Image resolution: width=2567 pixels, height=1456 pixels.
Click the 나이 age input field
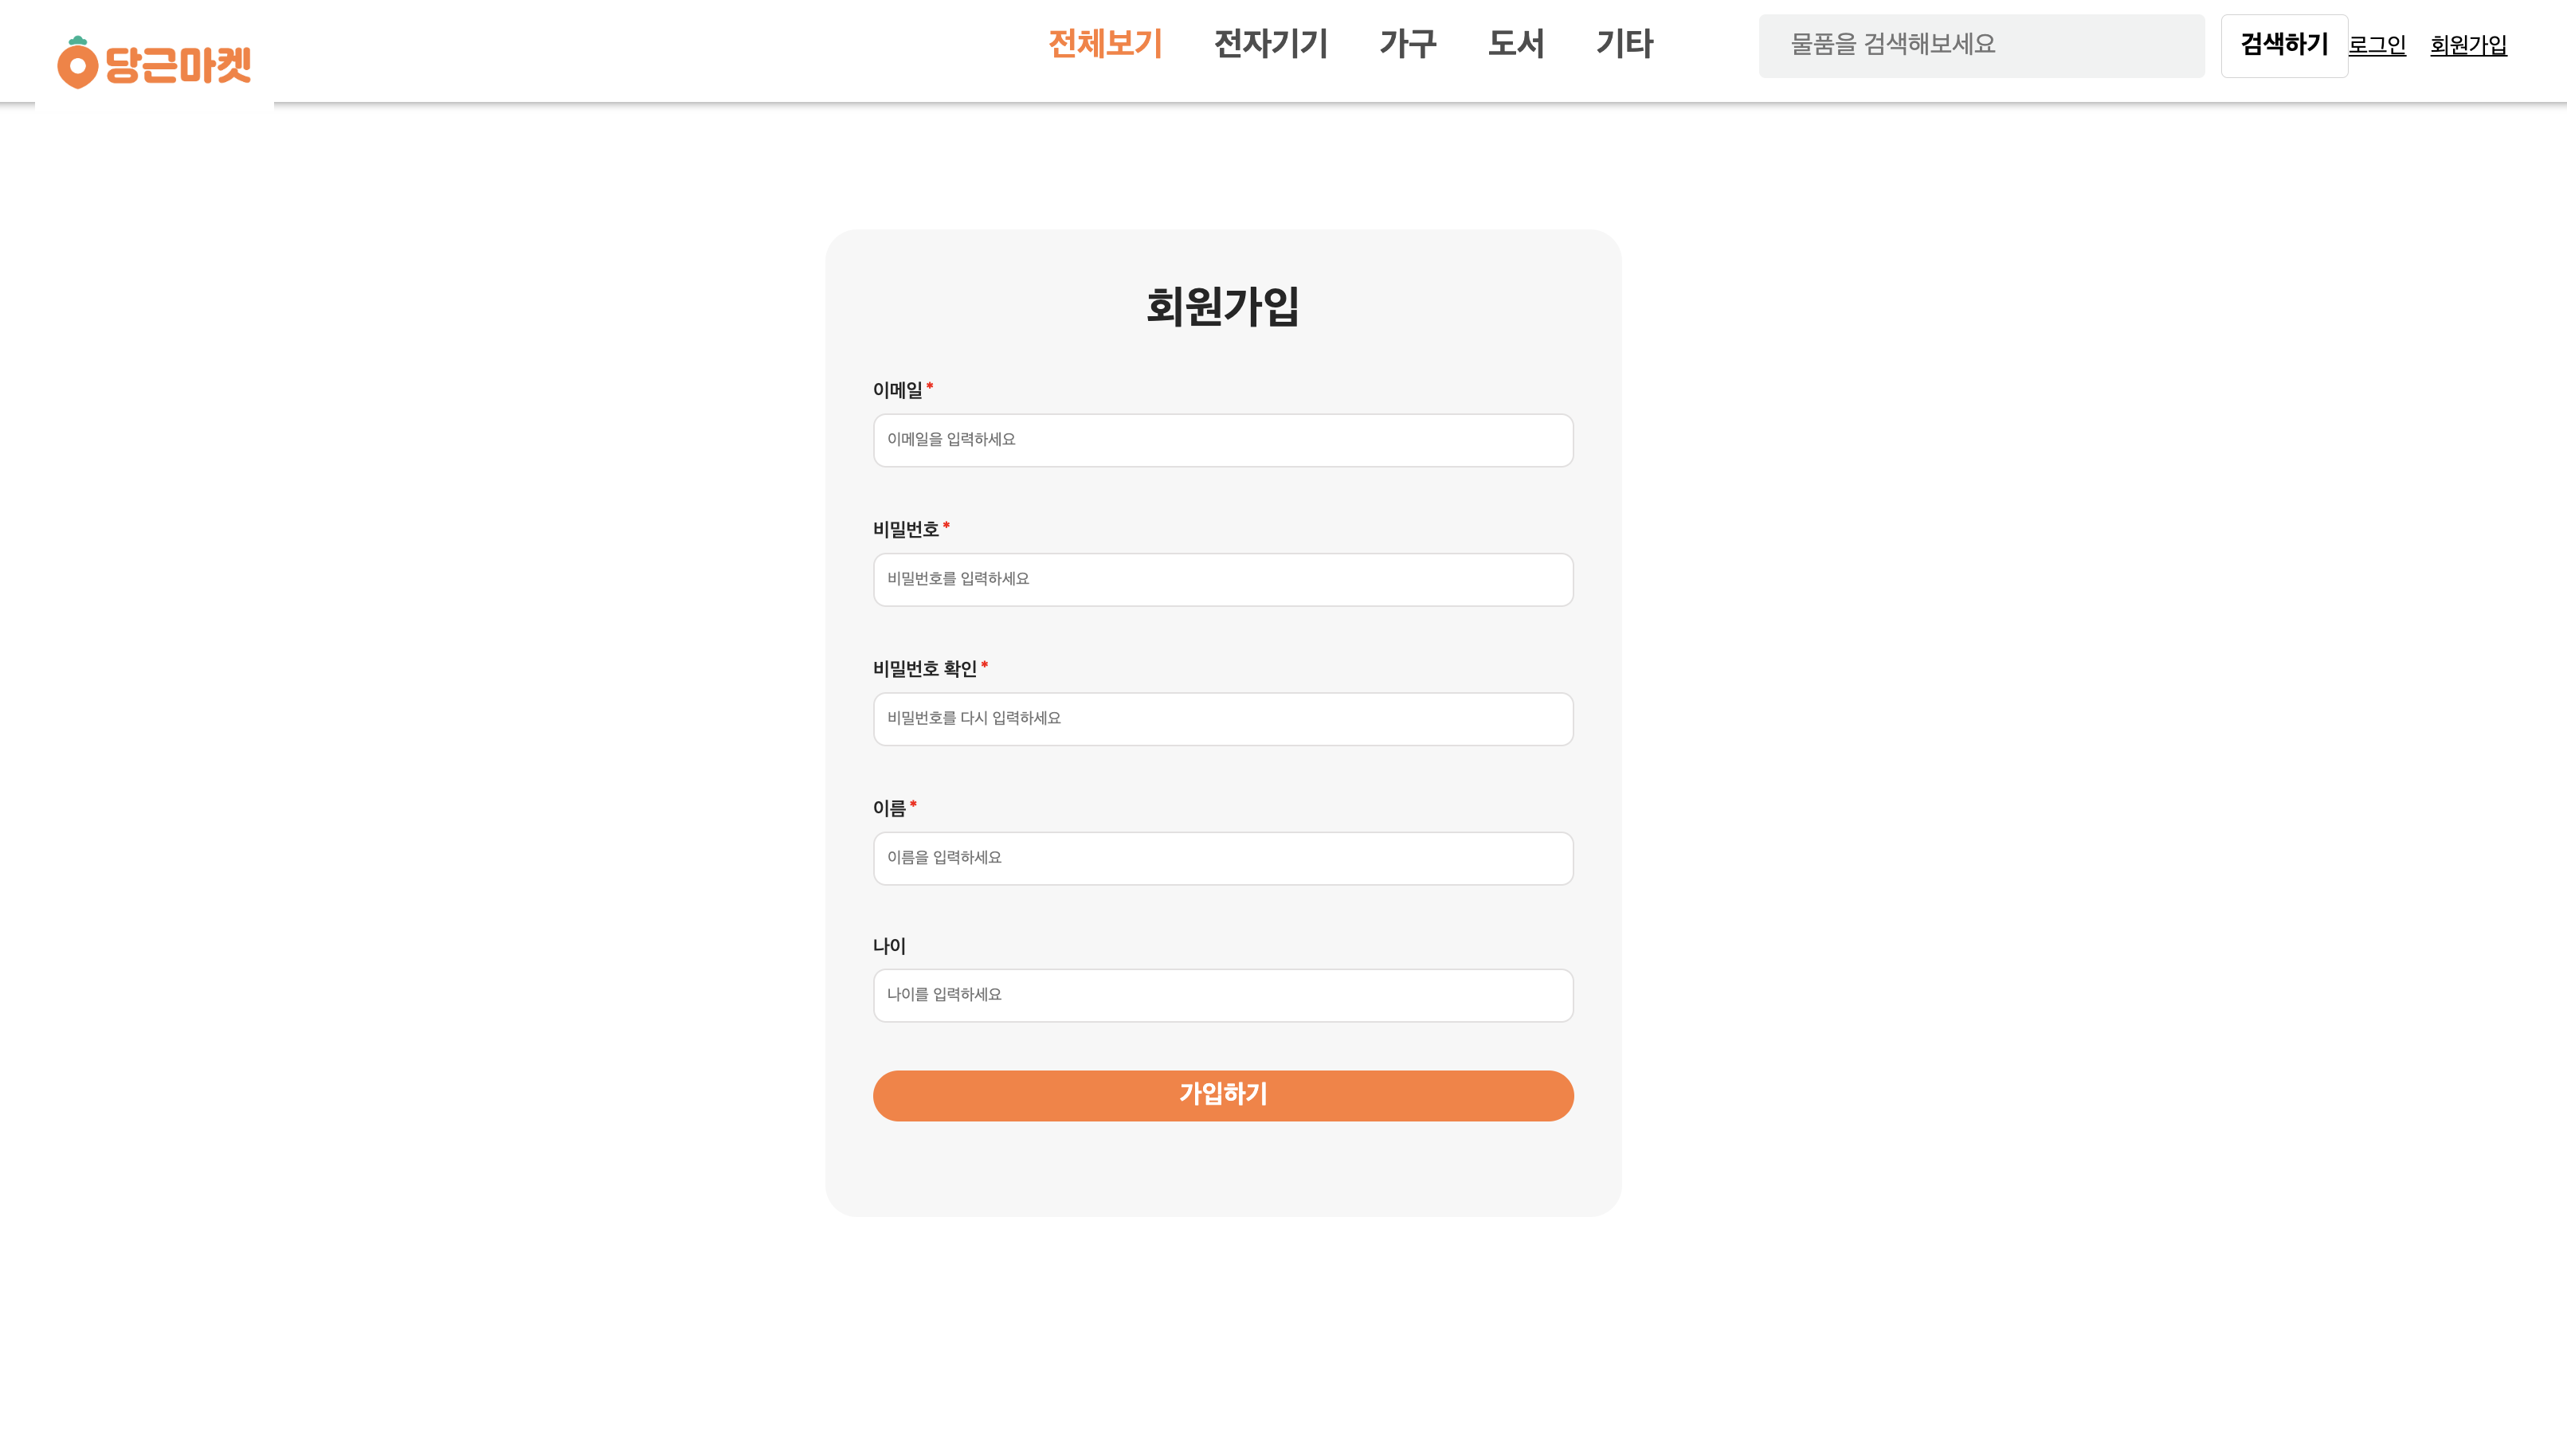point(1223,995)
